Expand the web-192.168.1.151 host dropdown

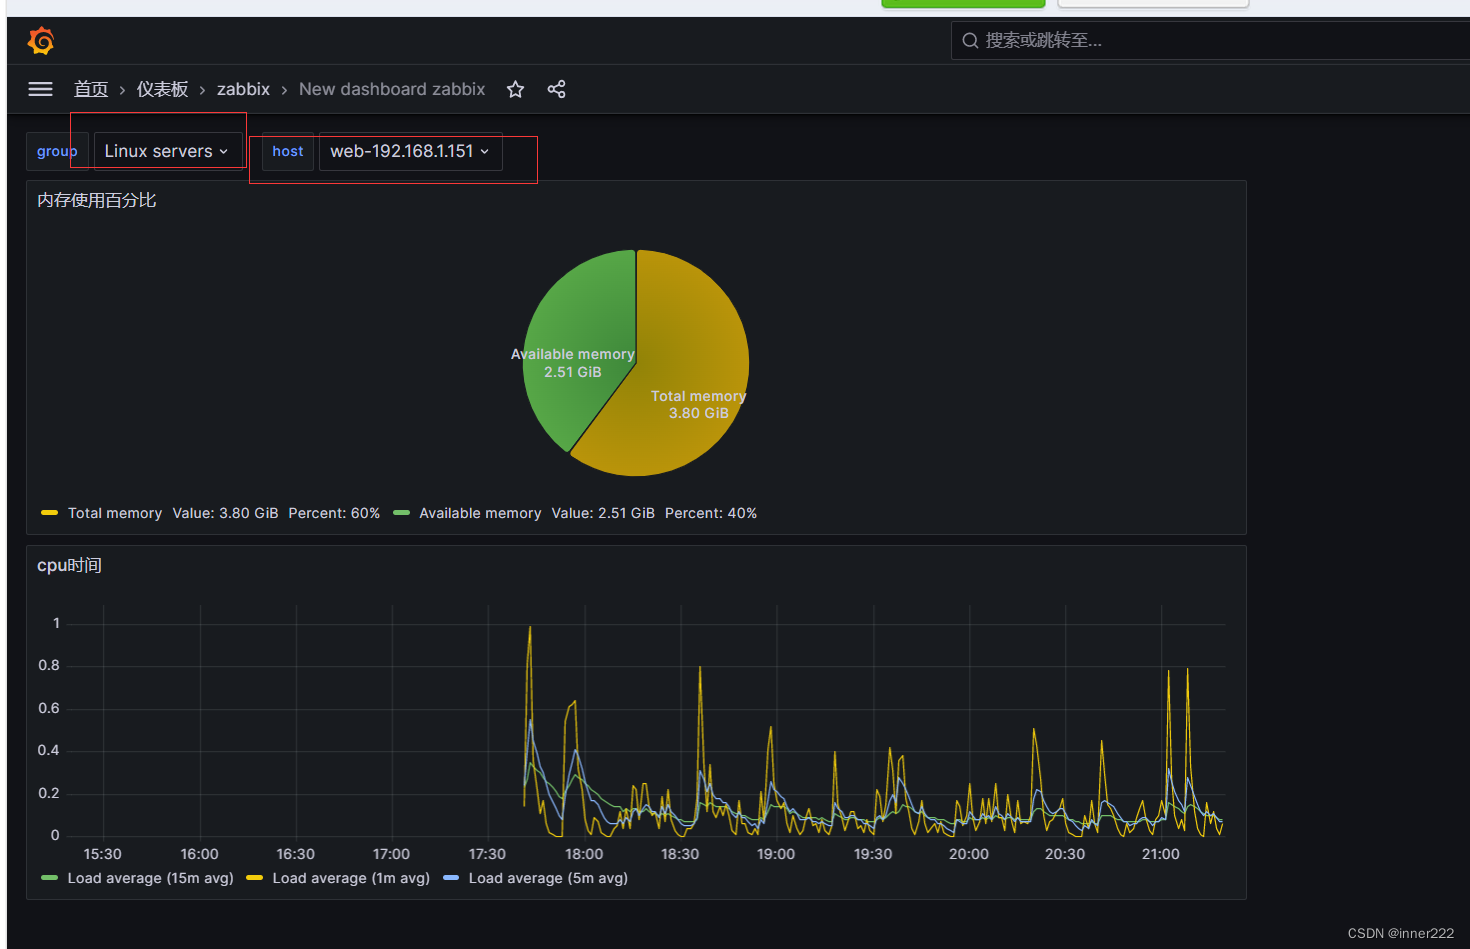pyautogui.click(x=410, y=151)
